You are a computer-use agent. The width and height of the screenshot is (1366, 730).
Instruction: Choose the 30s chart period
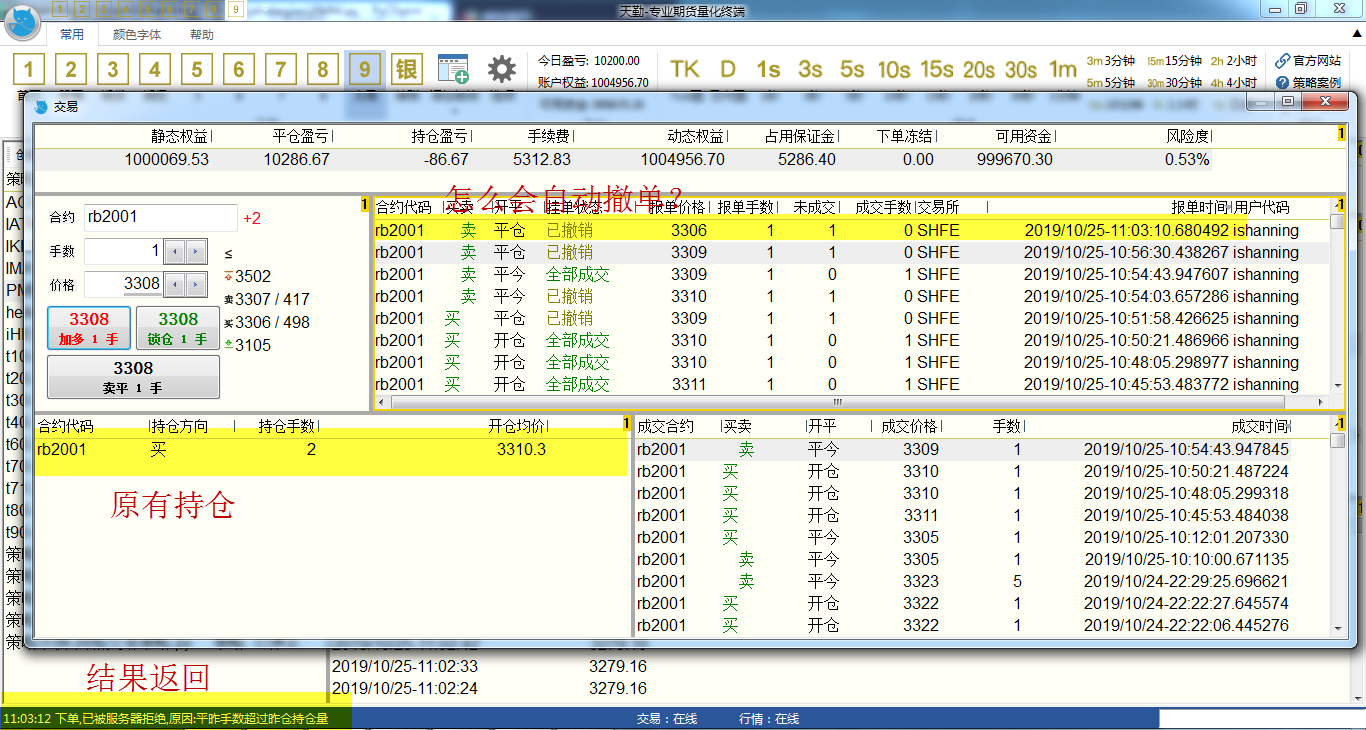(x=1021, y=69)
